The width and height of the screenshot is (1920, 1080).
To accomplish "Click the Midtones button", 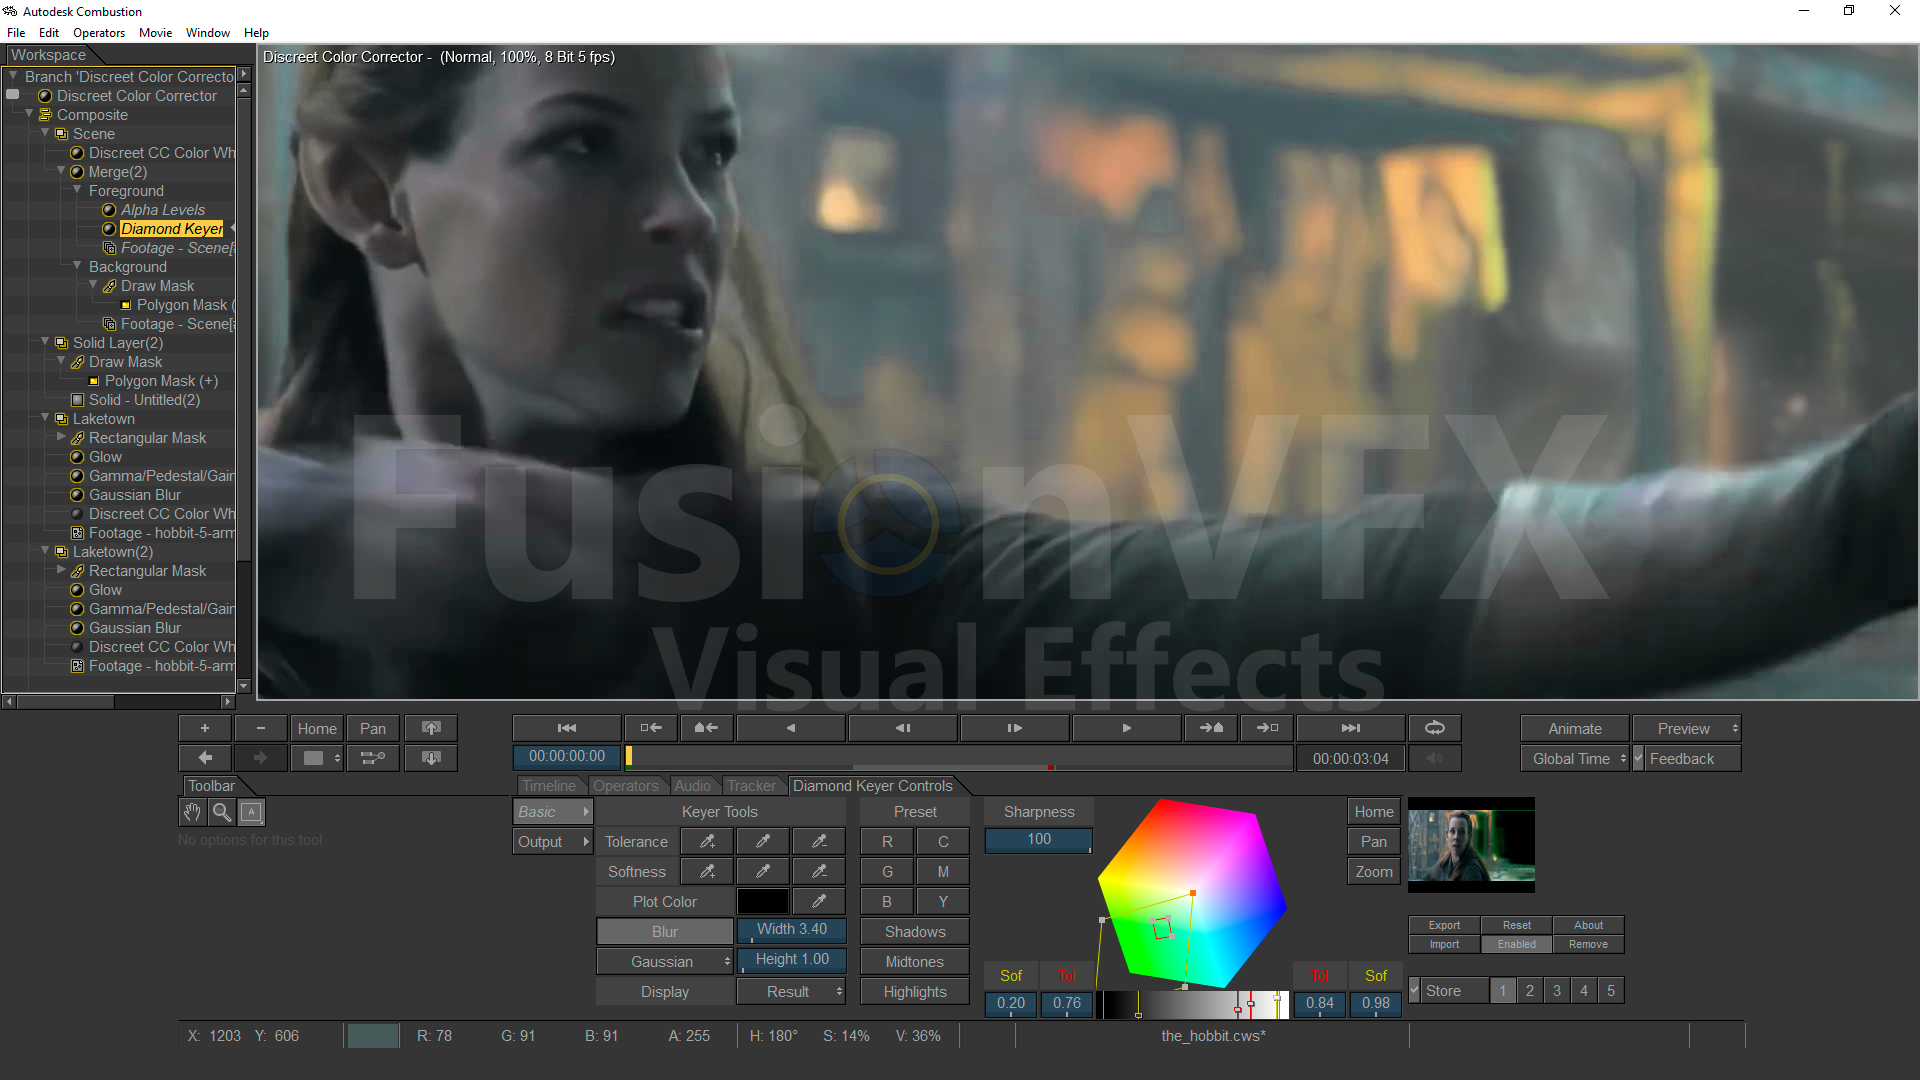I will click(x=915, y=962).
